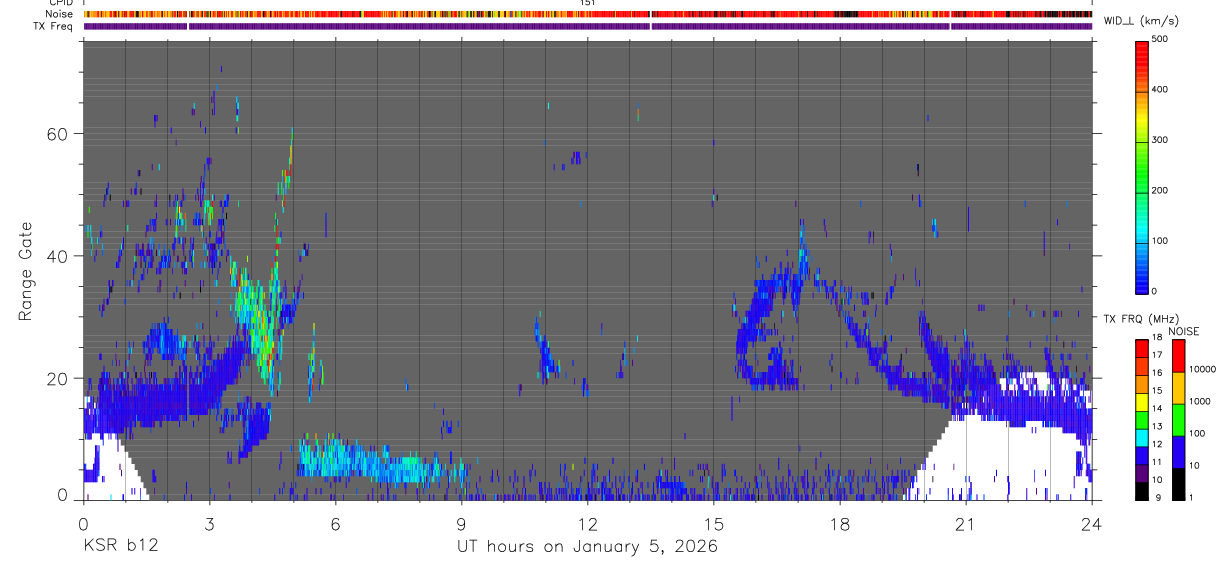Pick the cyan 12–13 MHz TX FRQ swatch
1228x567 pixels.
[x=1141, y=438]
